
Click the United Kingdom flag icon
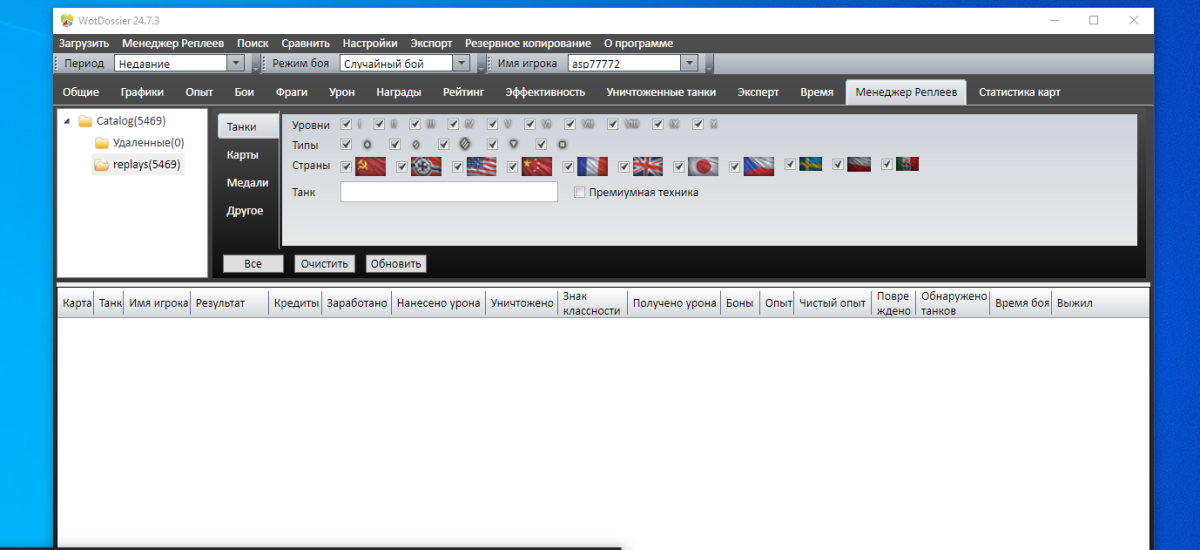648,166
